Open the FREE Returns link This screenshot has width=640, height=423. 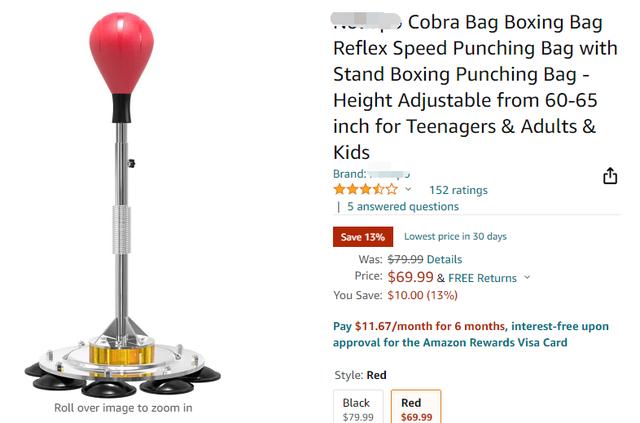coord(482,278)
